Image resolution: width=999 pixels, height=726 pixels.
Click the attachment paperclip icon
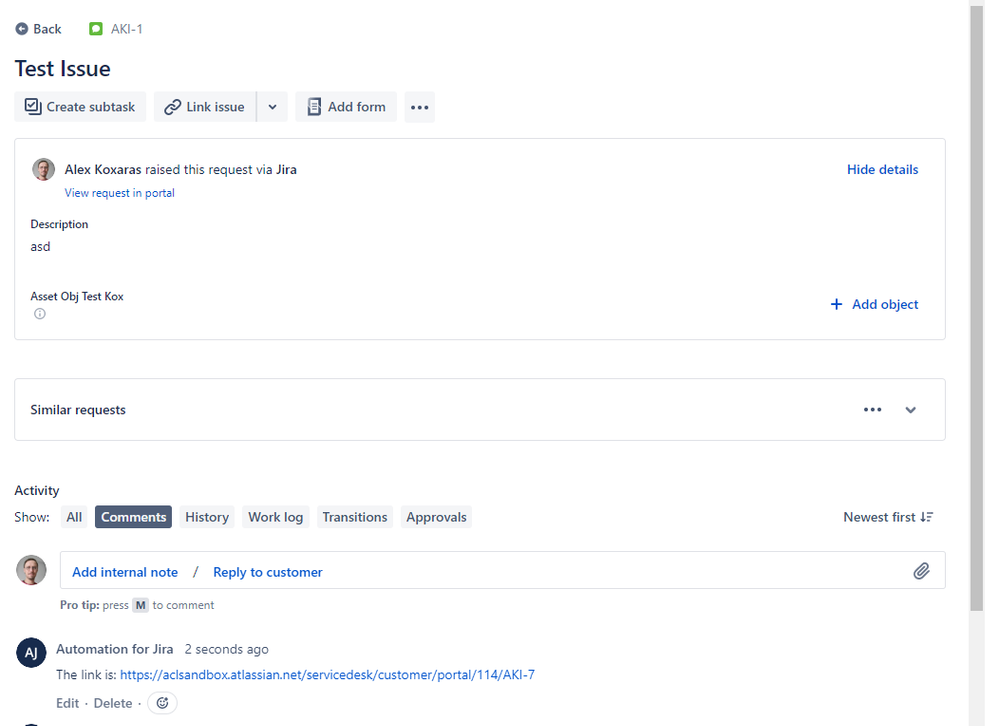tap(921, 571)
